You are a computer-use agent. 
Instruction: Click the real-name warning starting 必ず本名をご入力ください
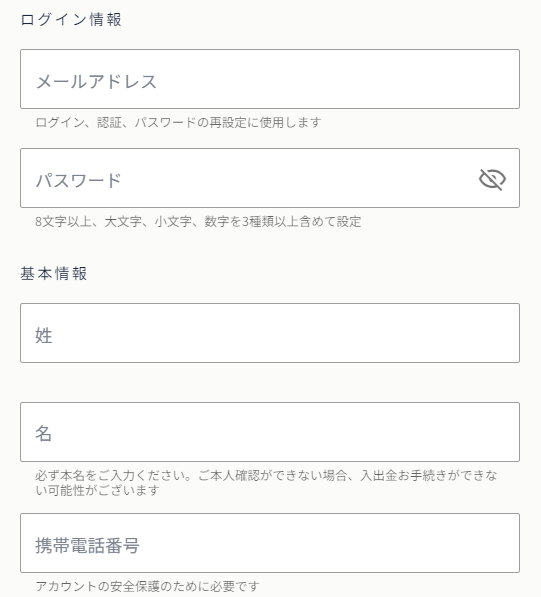pos(266,483)
